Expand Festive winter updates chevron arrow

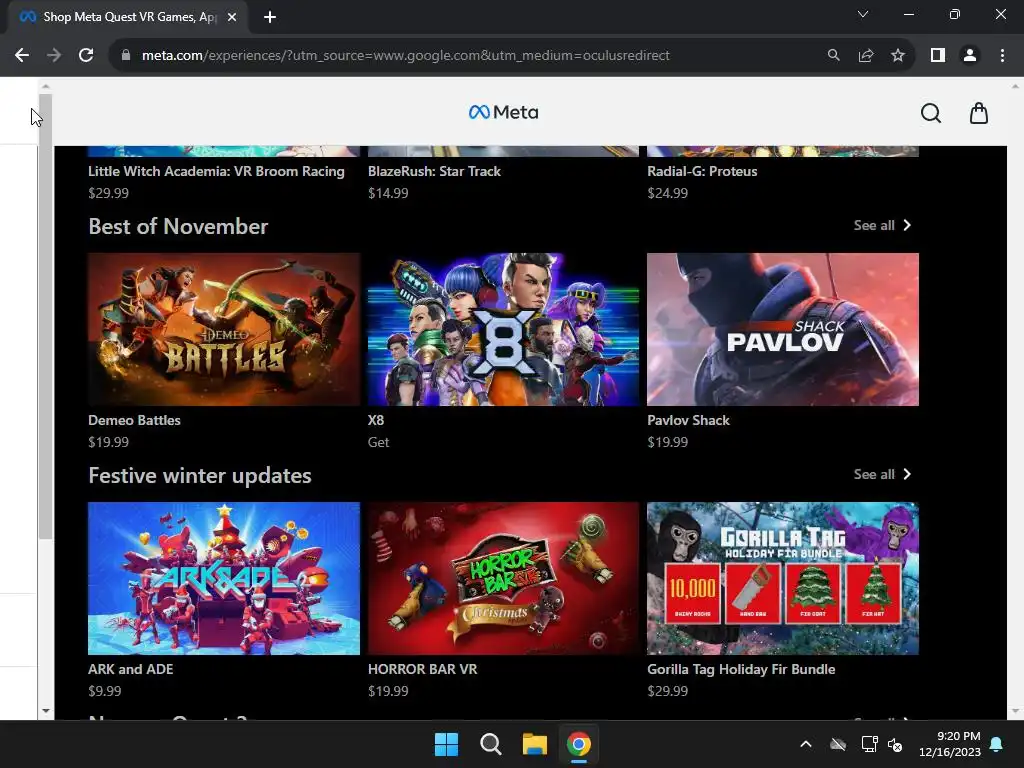click(907, 475)
